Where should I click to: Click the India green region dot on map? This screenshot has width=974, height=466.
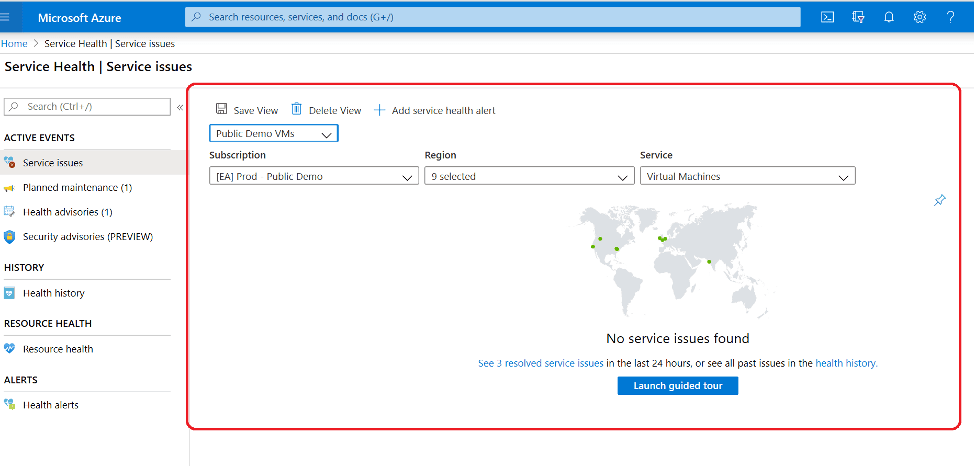click(709, 262)
